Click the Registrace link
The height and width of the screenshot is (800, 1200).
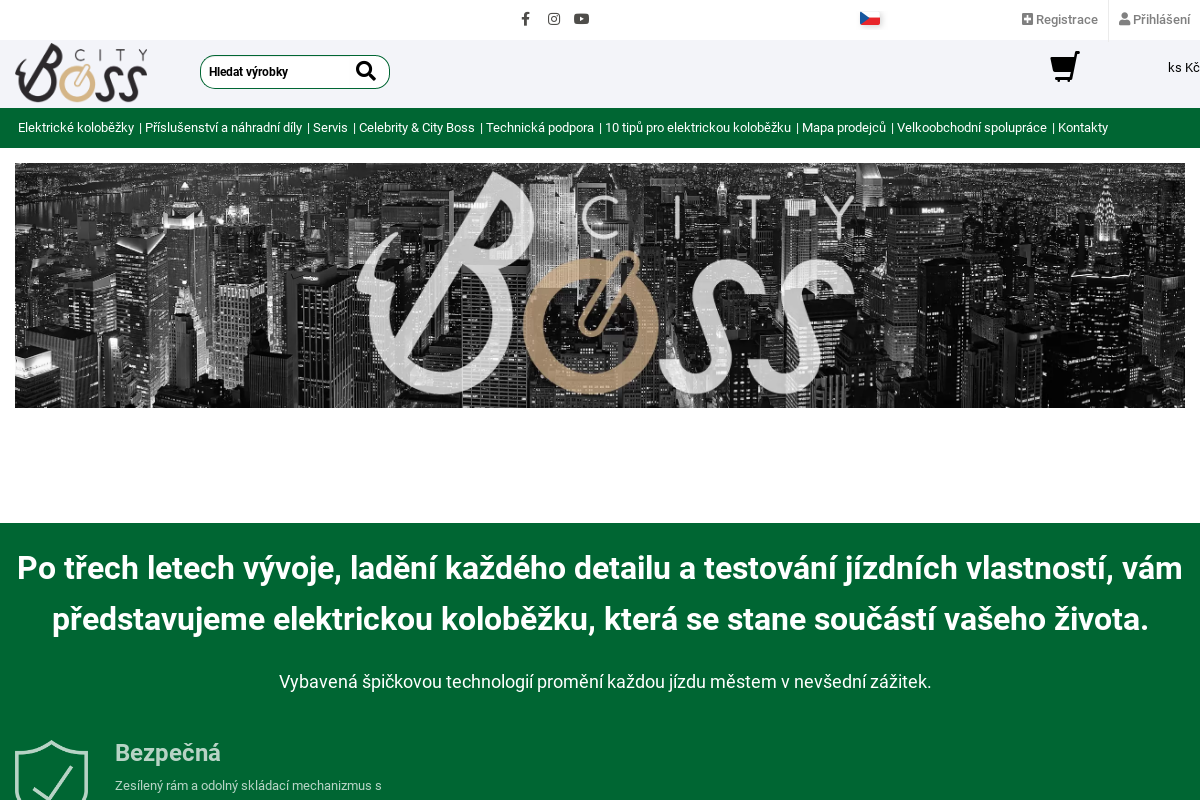coord(1060,19)
